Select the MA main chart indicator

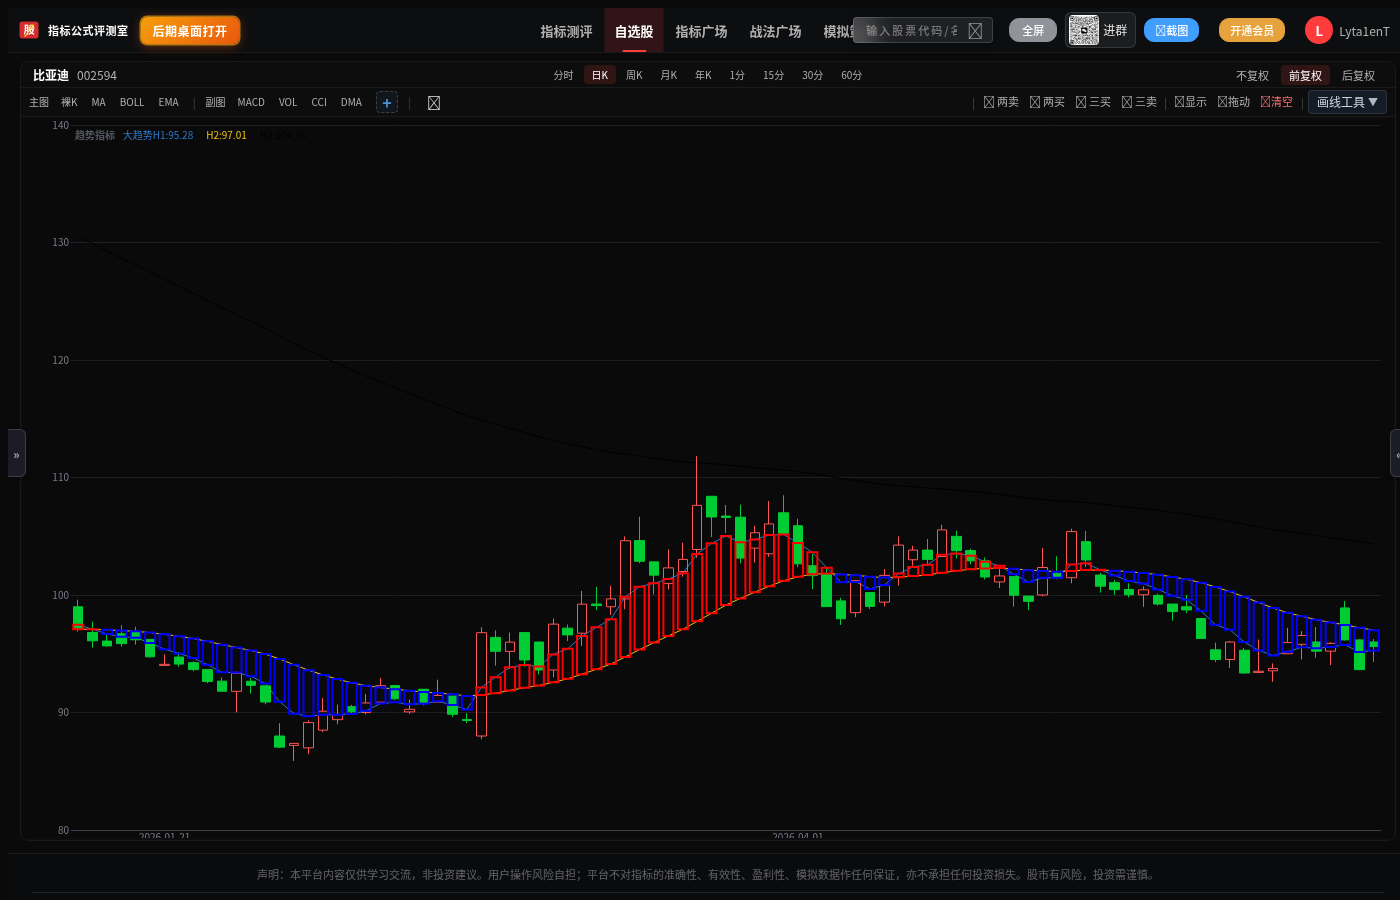pyautogui.click(x=98, y=102)
